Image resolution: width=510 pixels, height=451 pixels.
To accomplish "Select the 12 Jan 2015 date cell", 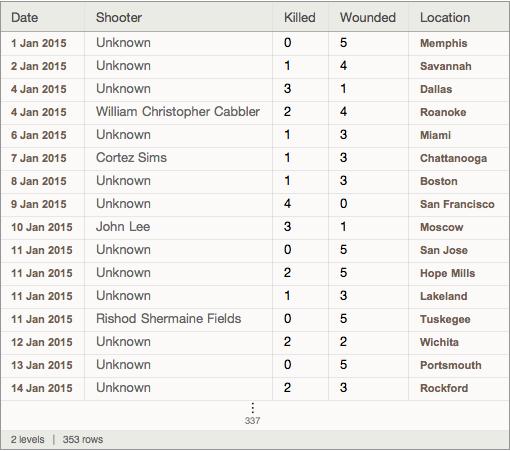I will 42,342.
